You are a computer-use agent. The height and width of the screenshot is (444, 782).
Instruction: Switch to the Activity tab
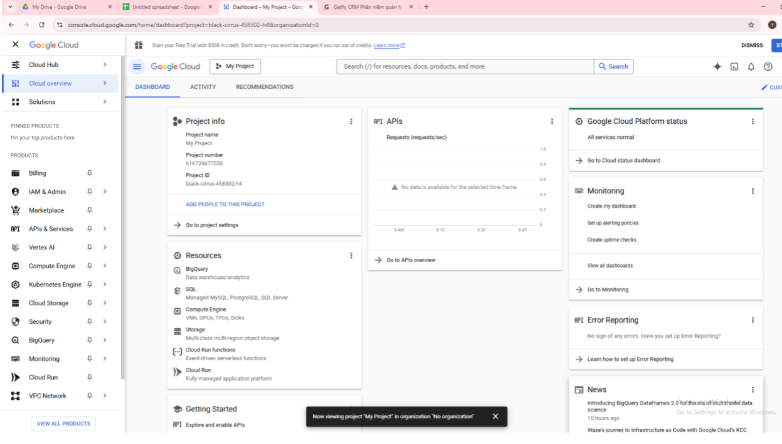(203, 87)
